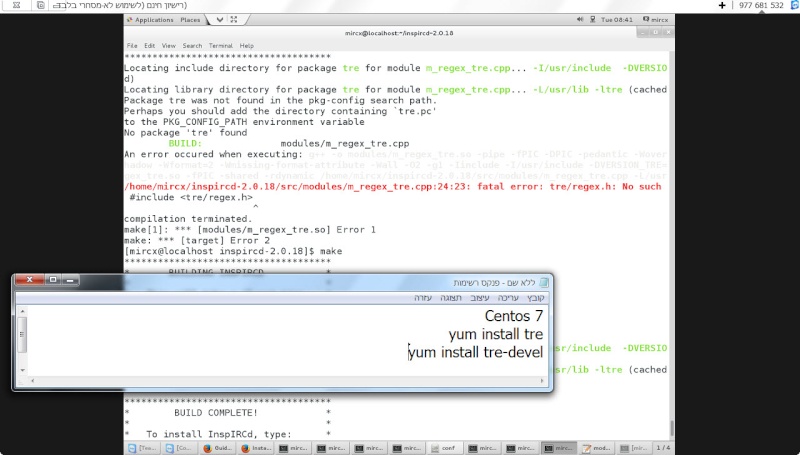Click Notepad vertical scrollbar down arrow
Screen dimensions: 800x455
[x=22, y=370]
